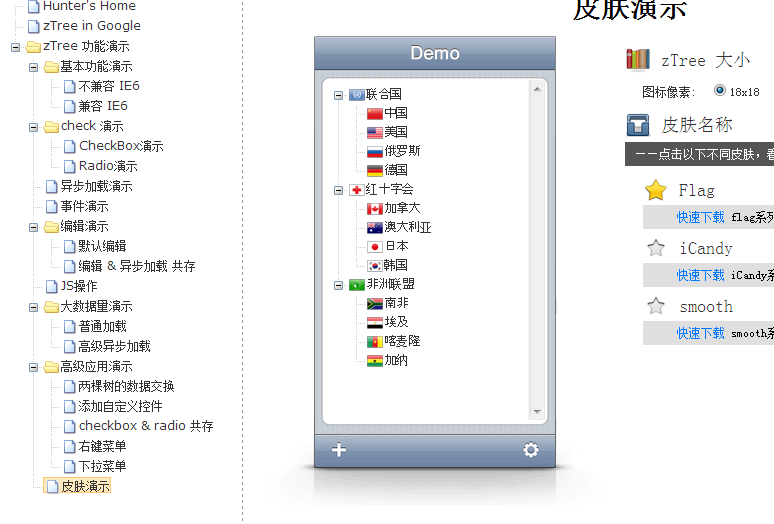Open the 右键菜单 demo

click(x=102, y=446)
